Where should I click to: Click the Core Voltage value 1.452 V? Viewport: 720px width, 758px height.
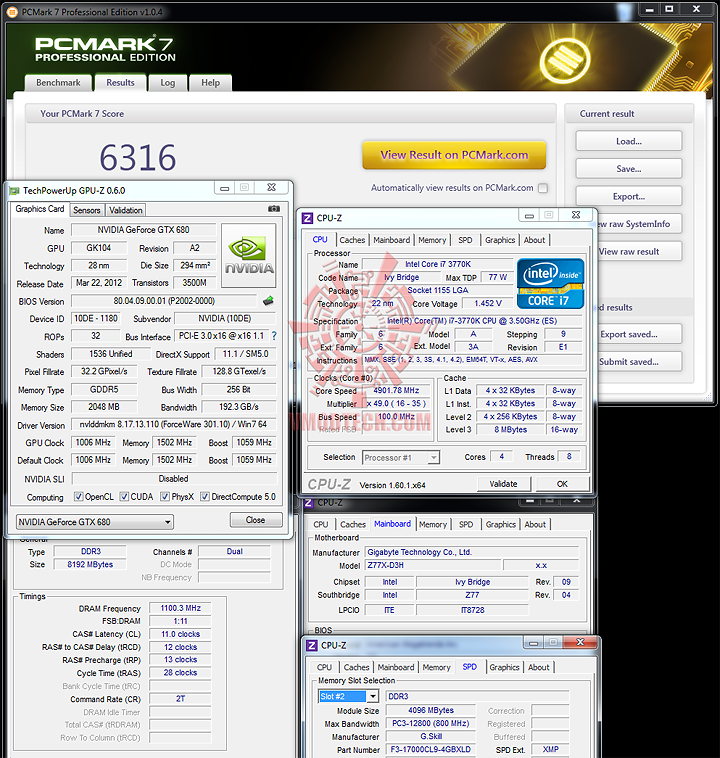[x=487, y=303]
